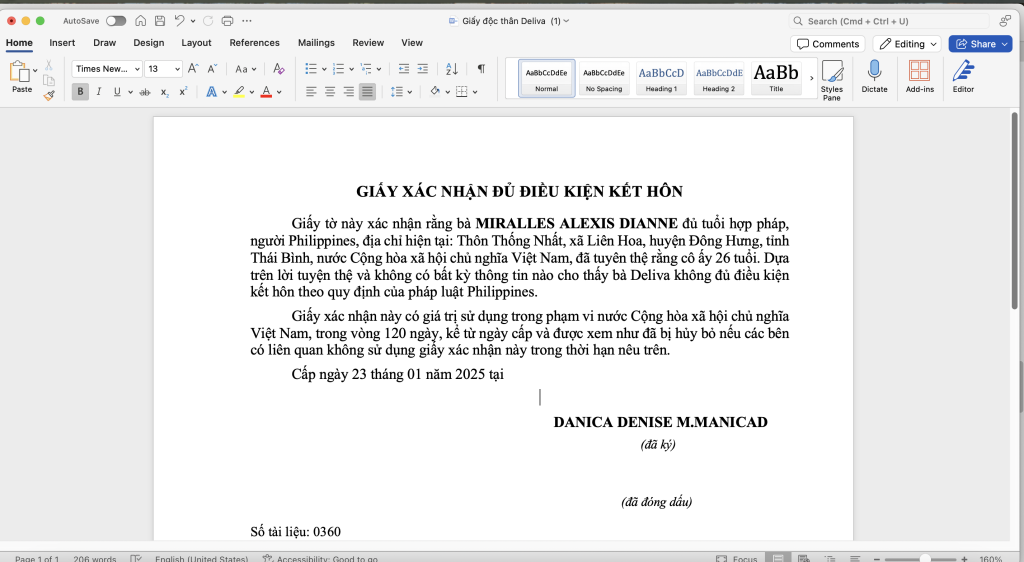Expand the font size dropdown showing 13
Image resolution: width=1024 pixels, height=562 pixels.
pos(177,69)
